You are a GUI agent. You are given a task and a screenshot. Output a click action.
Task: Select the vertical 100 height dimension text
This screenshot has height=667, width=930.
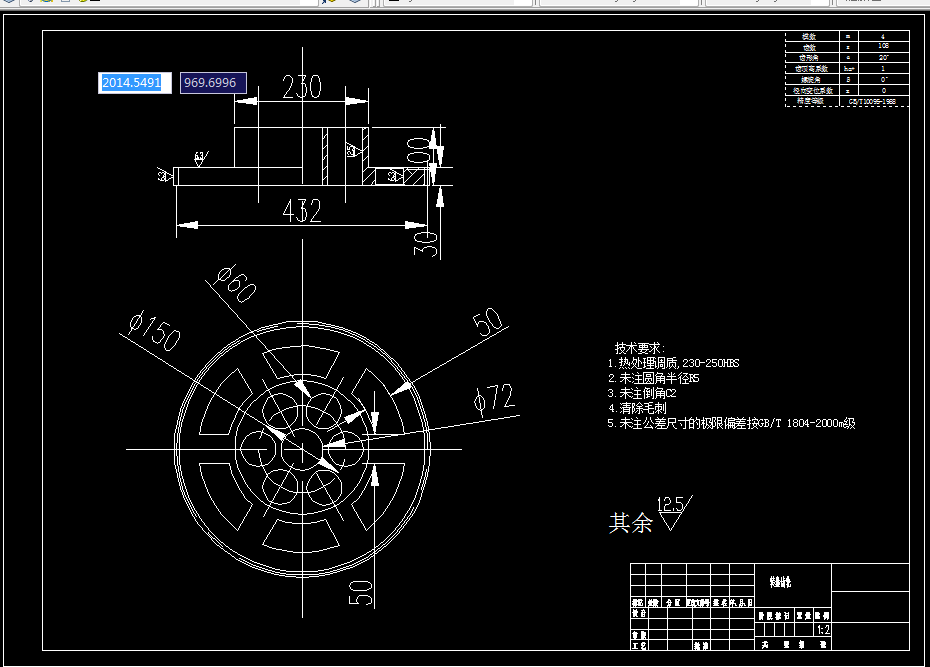coord(419,151)
